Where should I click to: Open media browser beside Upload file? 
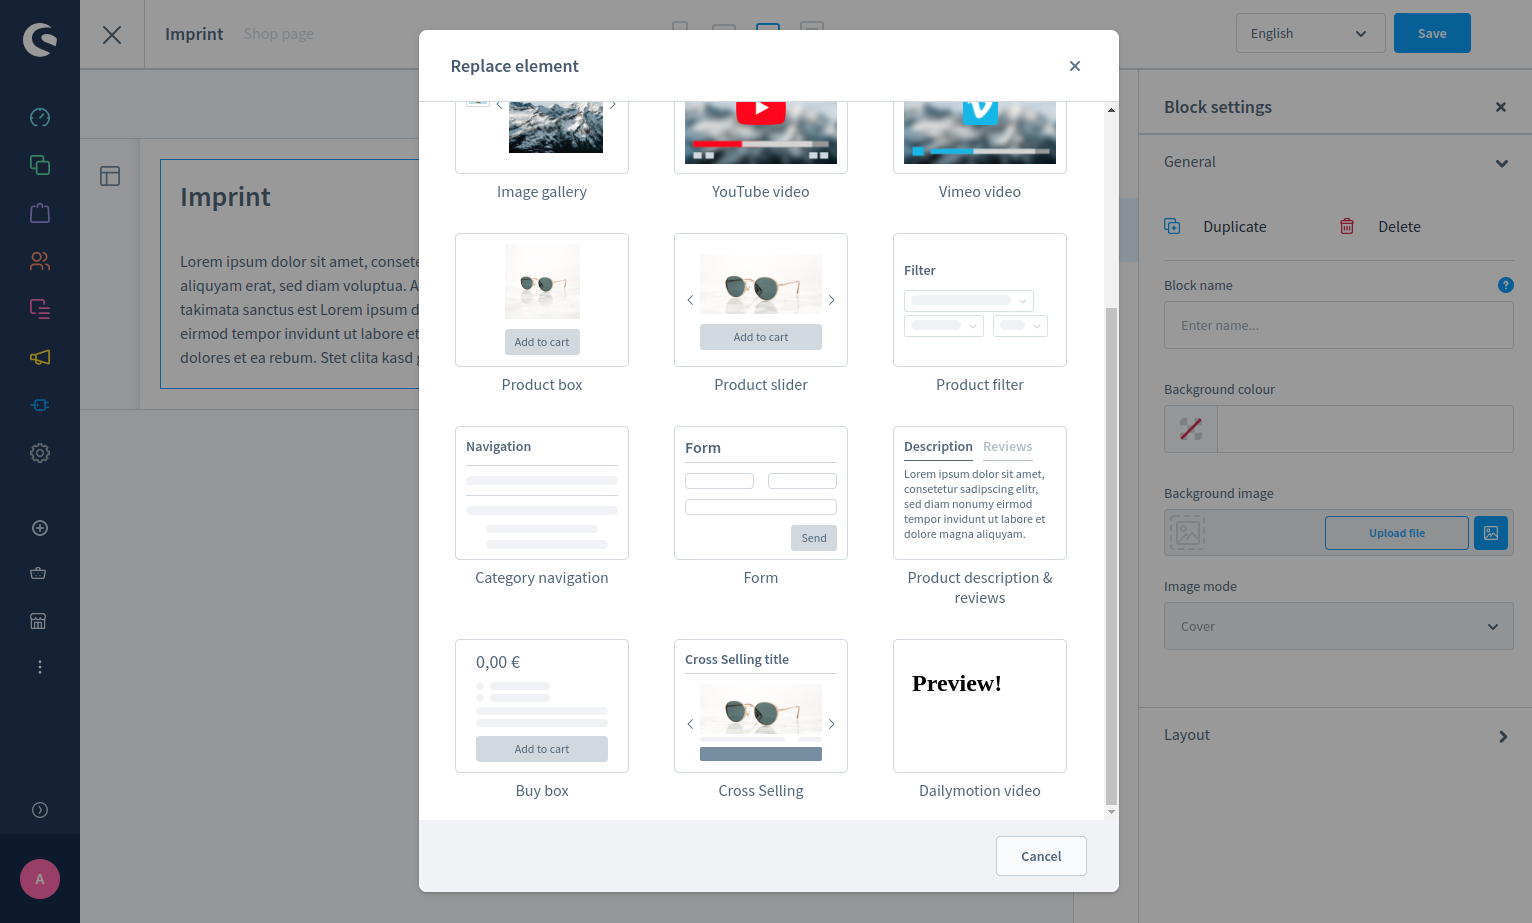pyautogui.click(x=1491, y=532)
